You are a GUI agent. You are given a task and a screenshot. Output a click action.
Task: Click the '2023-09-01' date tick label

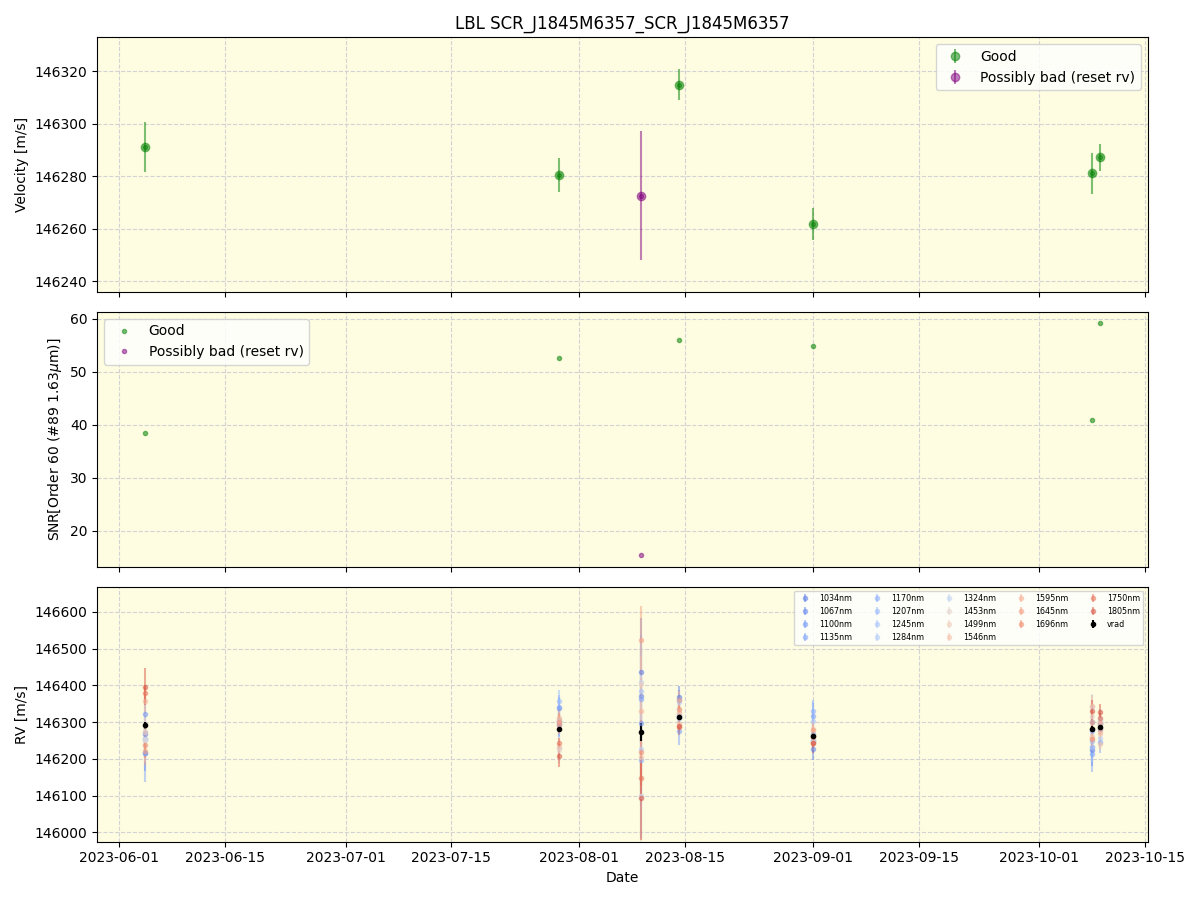tap(813, 857)
